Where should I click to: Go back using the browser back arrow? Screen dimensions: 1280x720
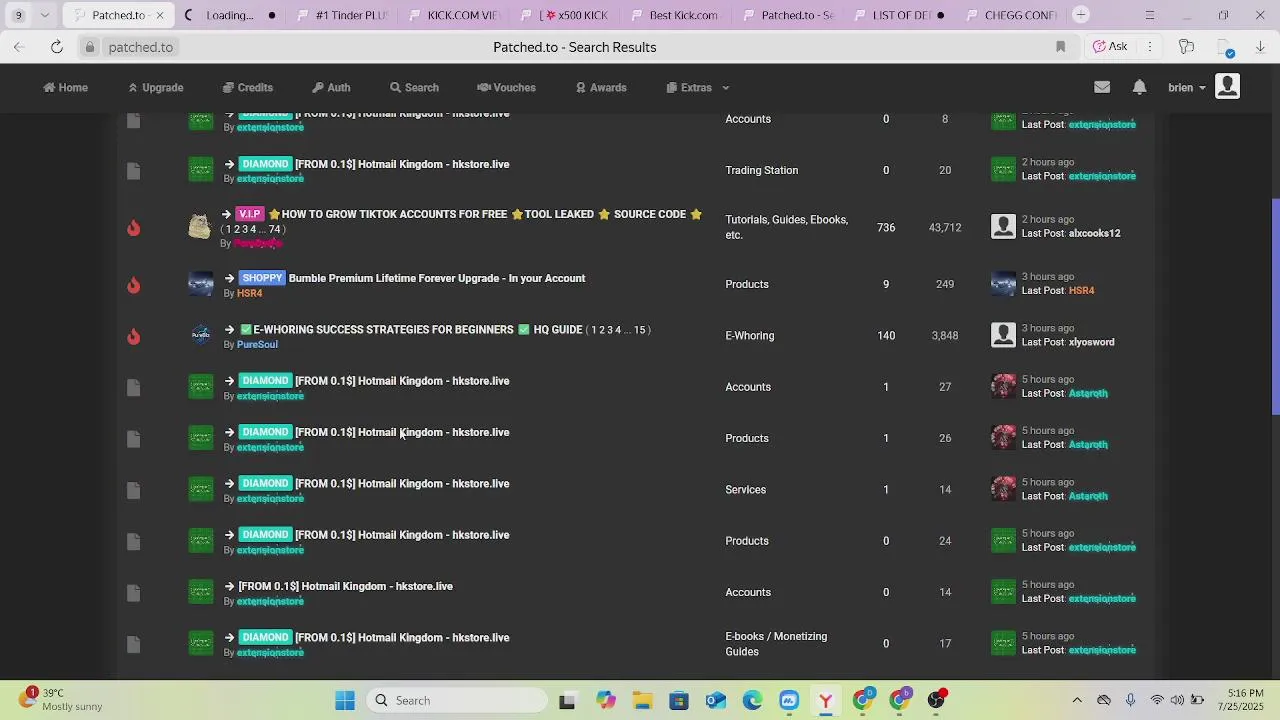(19, 47)
